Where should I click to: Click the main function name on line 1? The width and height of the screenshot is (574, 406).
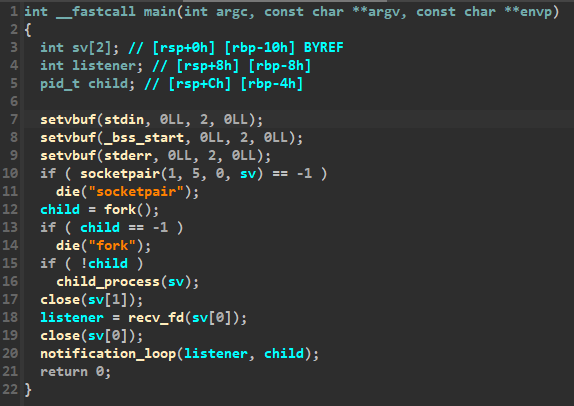pos(160,12)
